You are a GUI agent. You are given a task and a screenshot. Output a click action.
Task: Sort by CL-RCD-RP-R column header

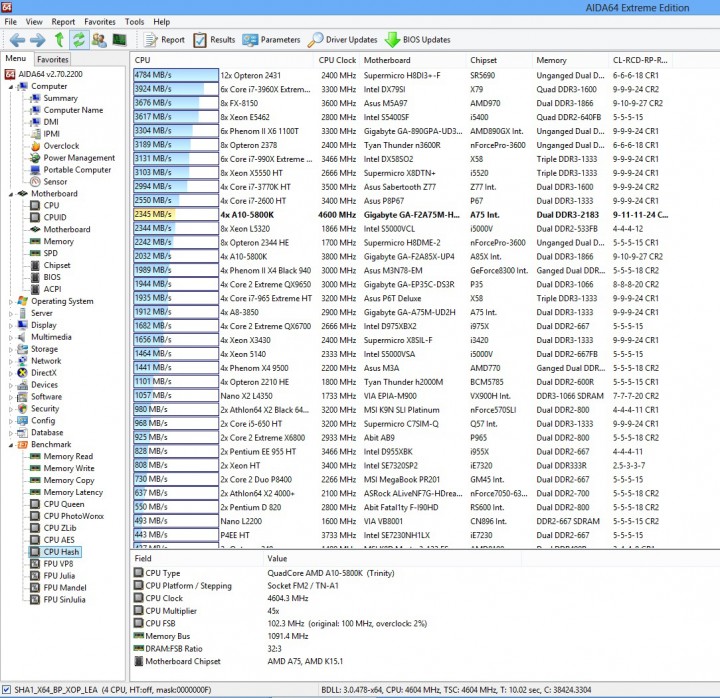coord(641,60)
